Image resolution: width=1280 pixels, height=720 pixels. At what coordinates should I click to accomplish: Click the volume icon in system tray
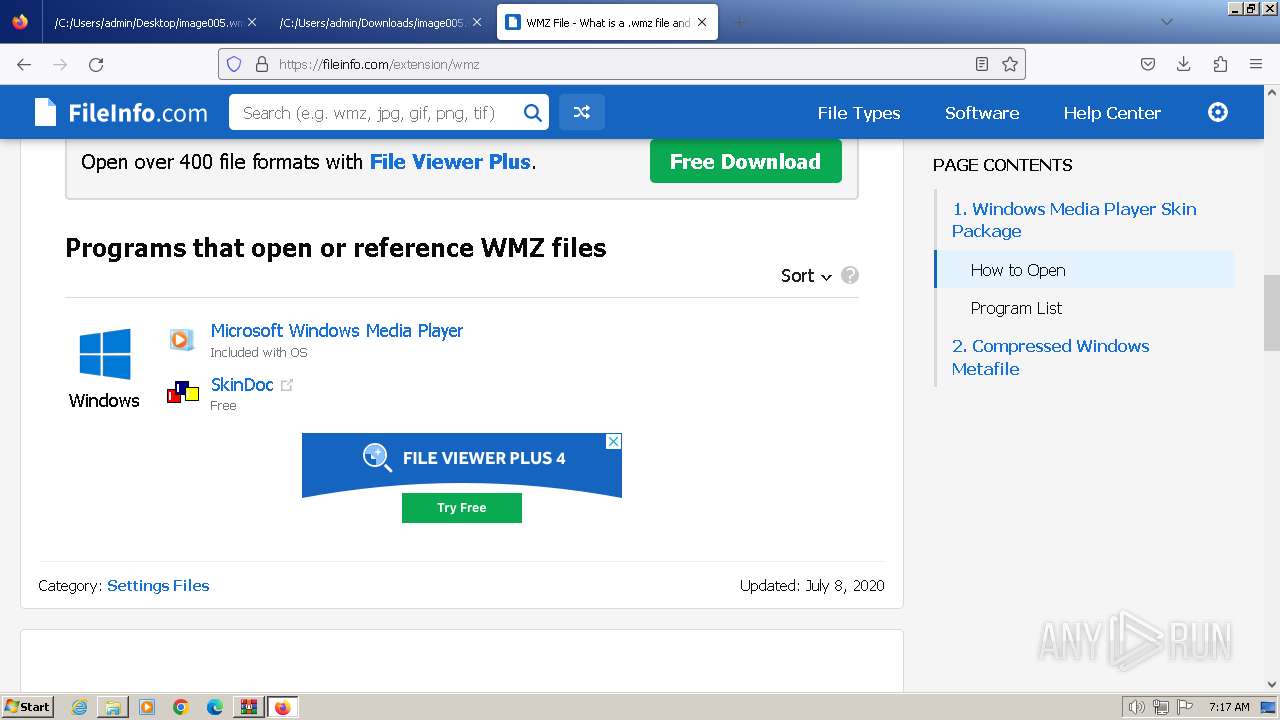point(1137,707)
